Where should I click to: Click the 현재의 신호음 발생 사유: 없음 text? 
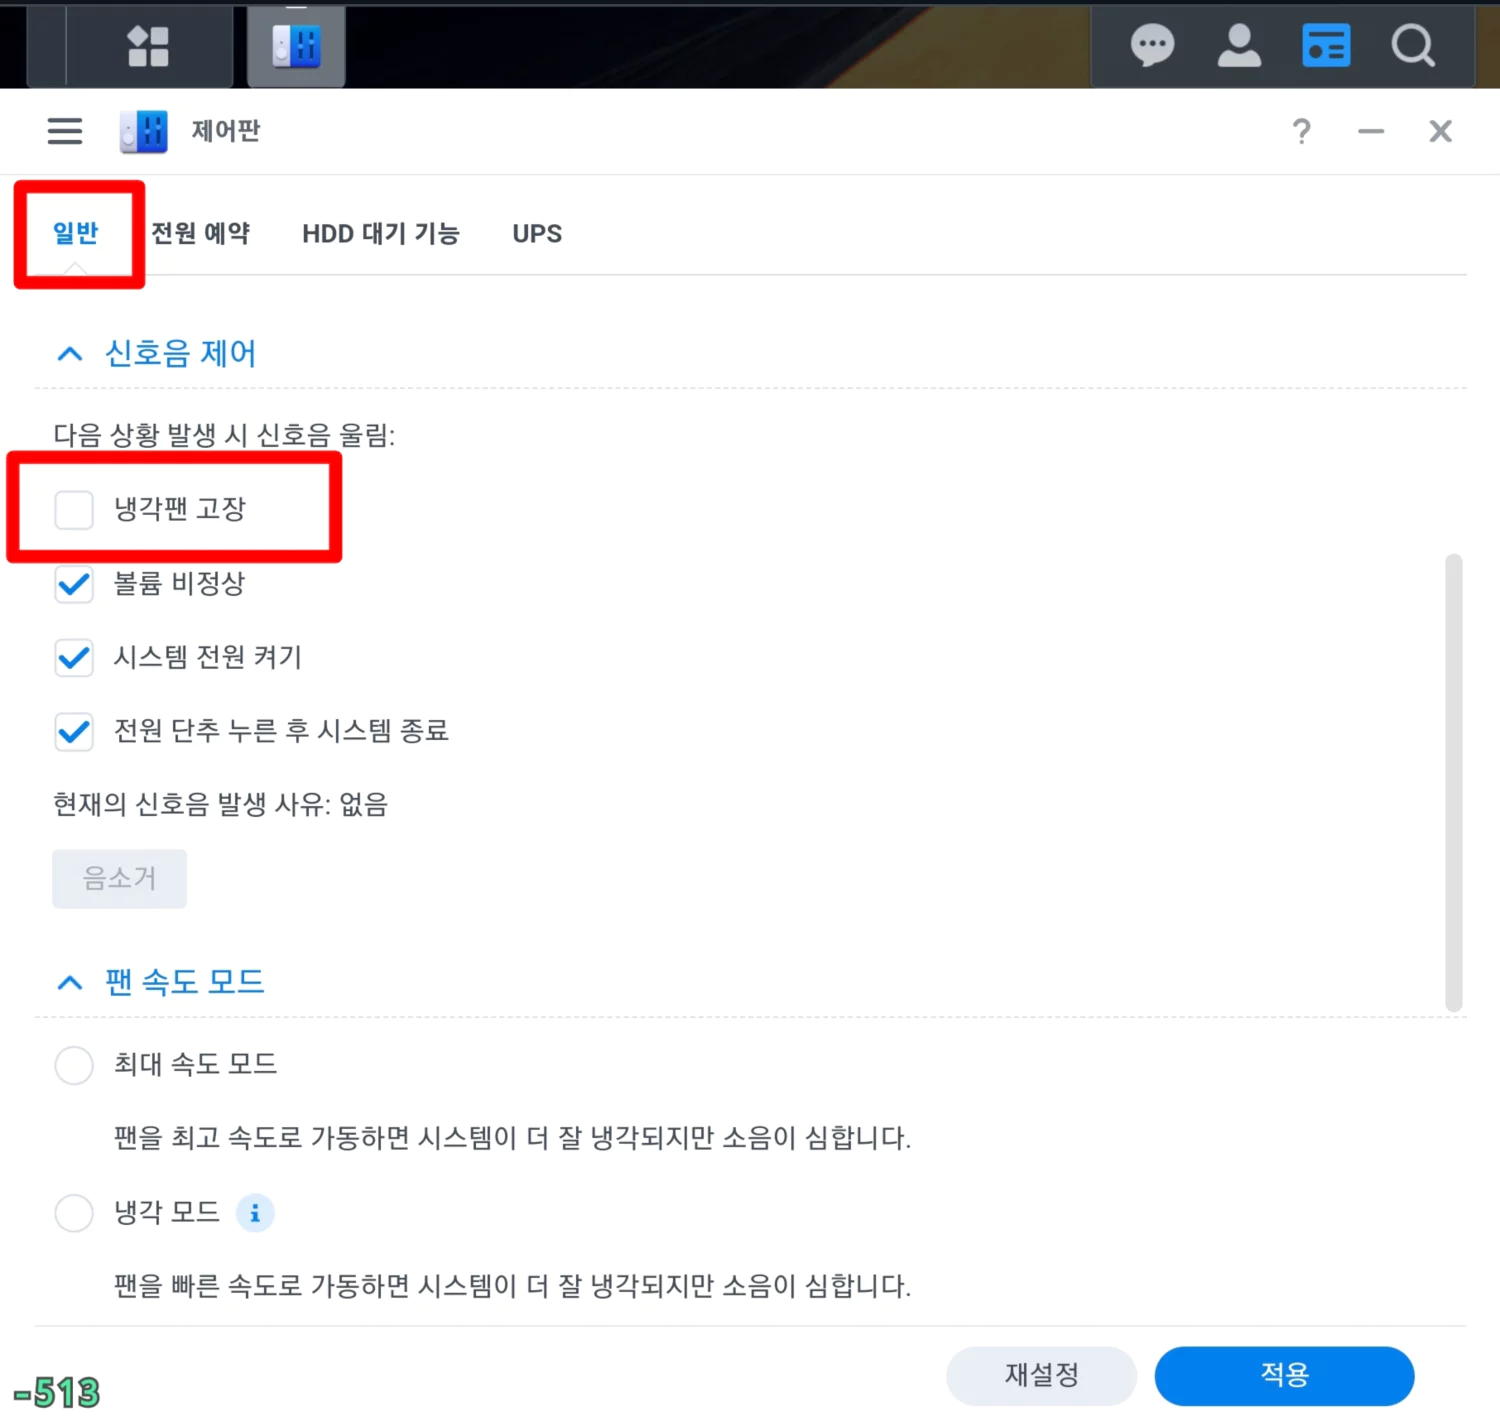pyautogui.click(x=220, y=805)
